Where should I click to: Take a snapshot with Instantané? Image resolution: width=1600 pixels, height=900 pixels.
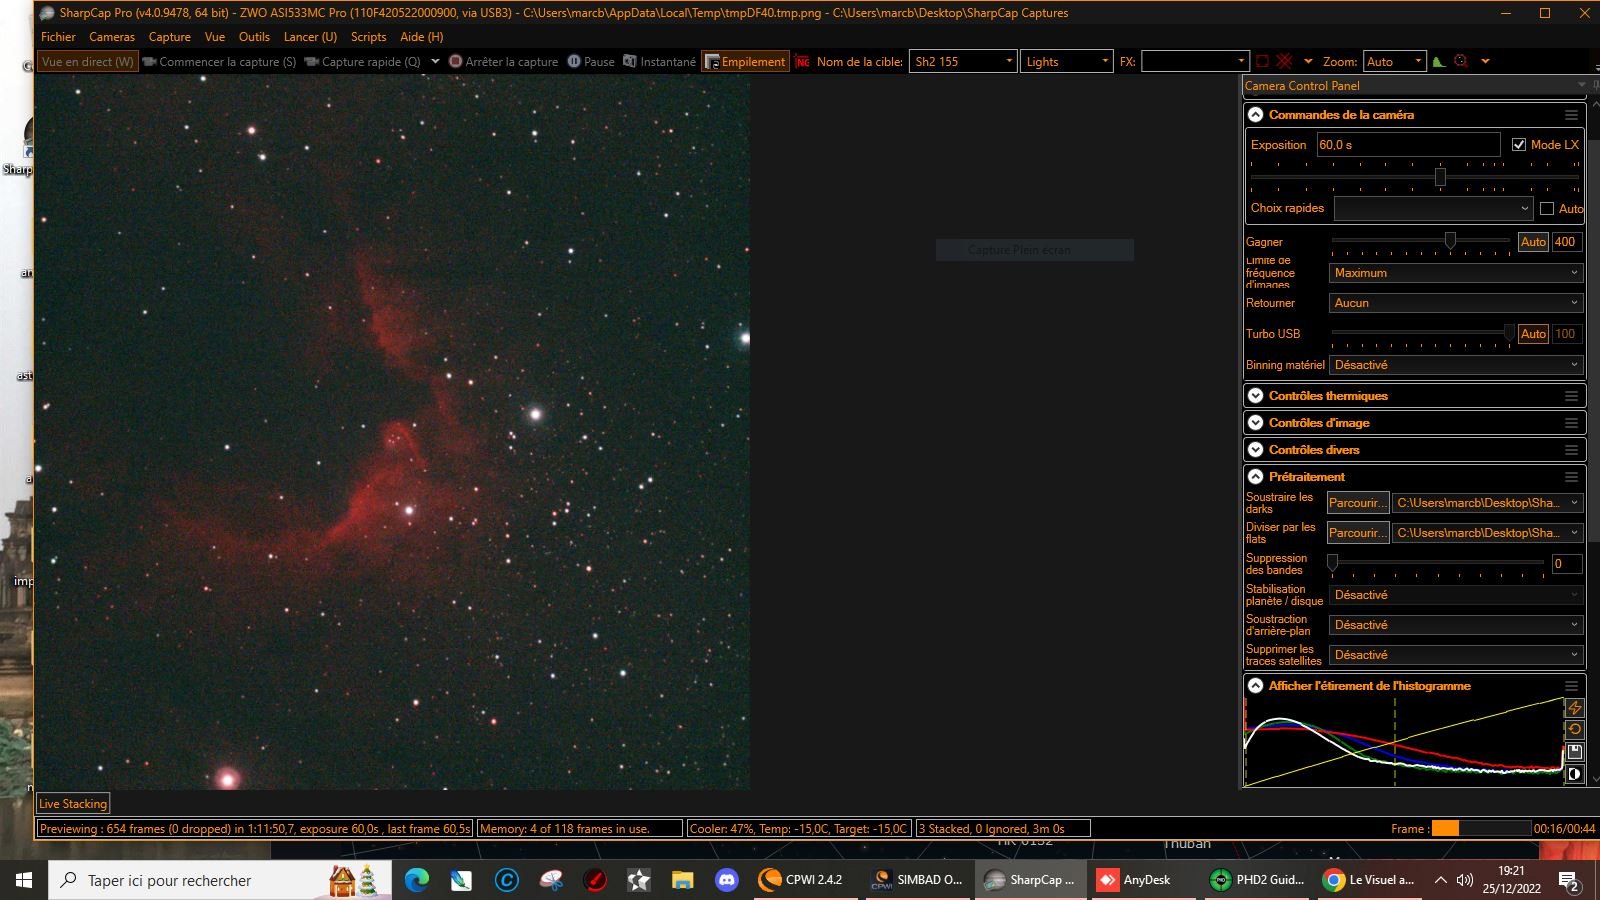tap(659, 62)
